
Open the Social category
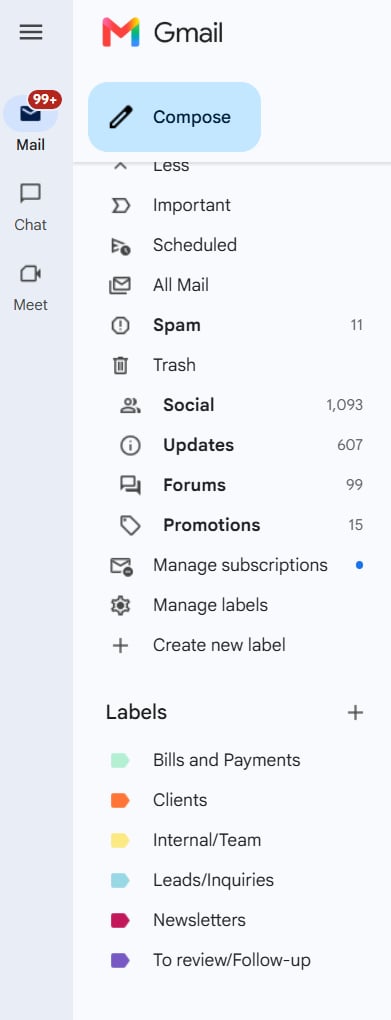234,405
